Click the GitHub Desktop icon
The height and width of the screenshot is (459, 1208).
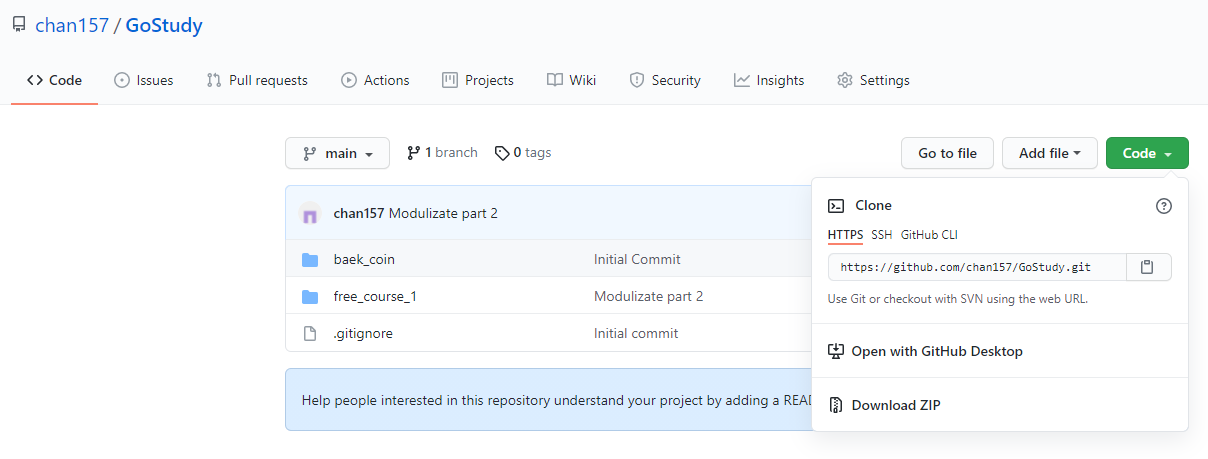pos(836,351)
